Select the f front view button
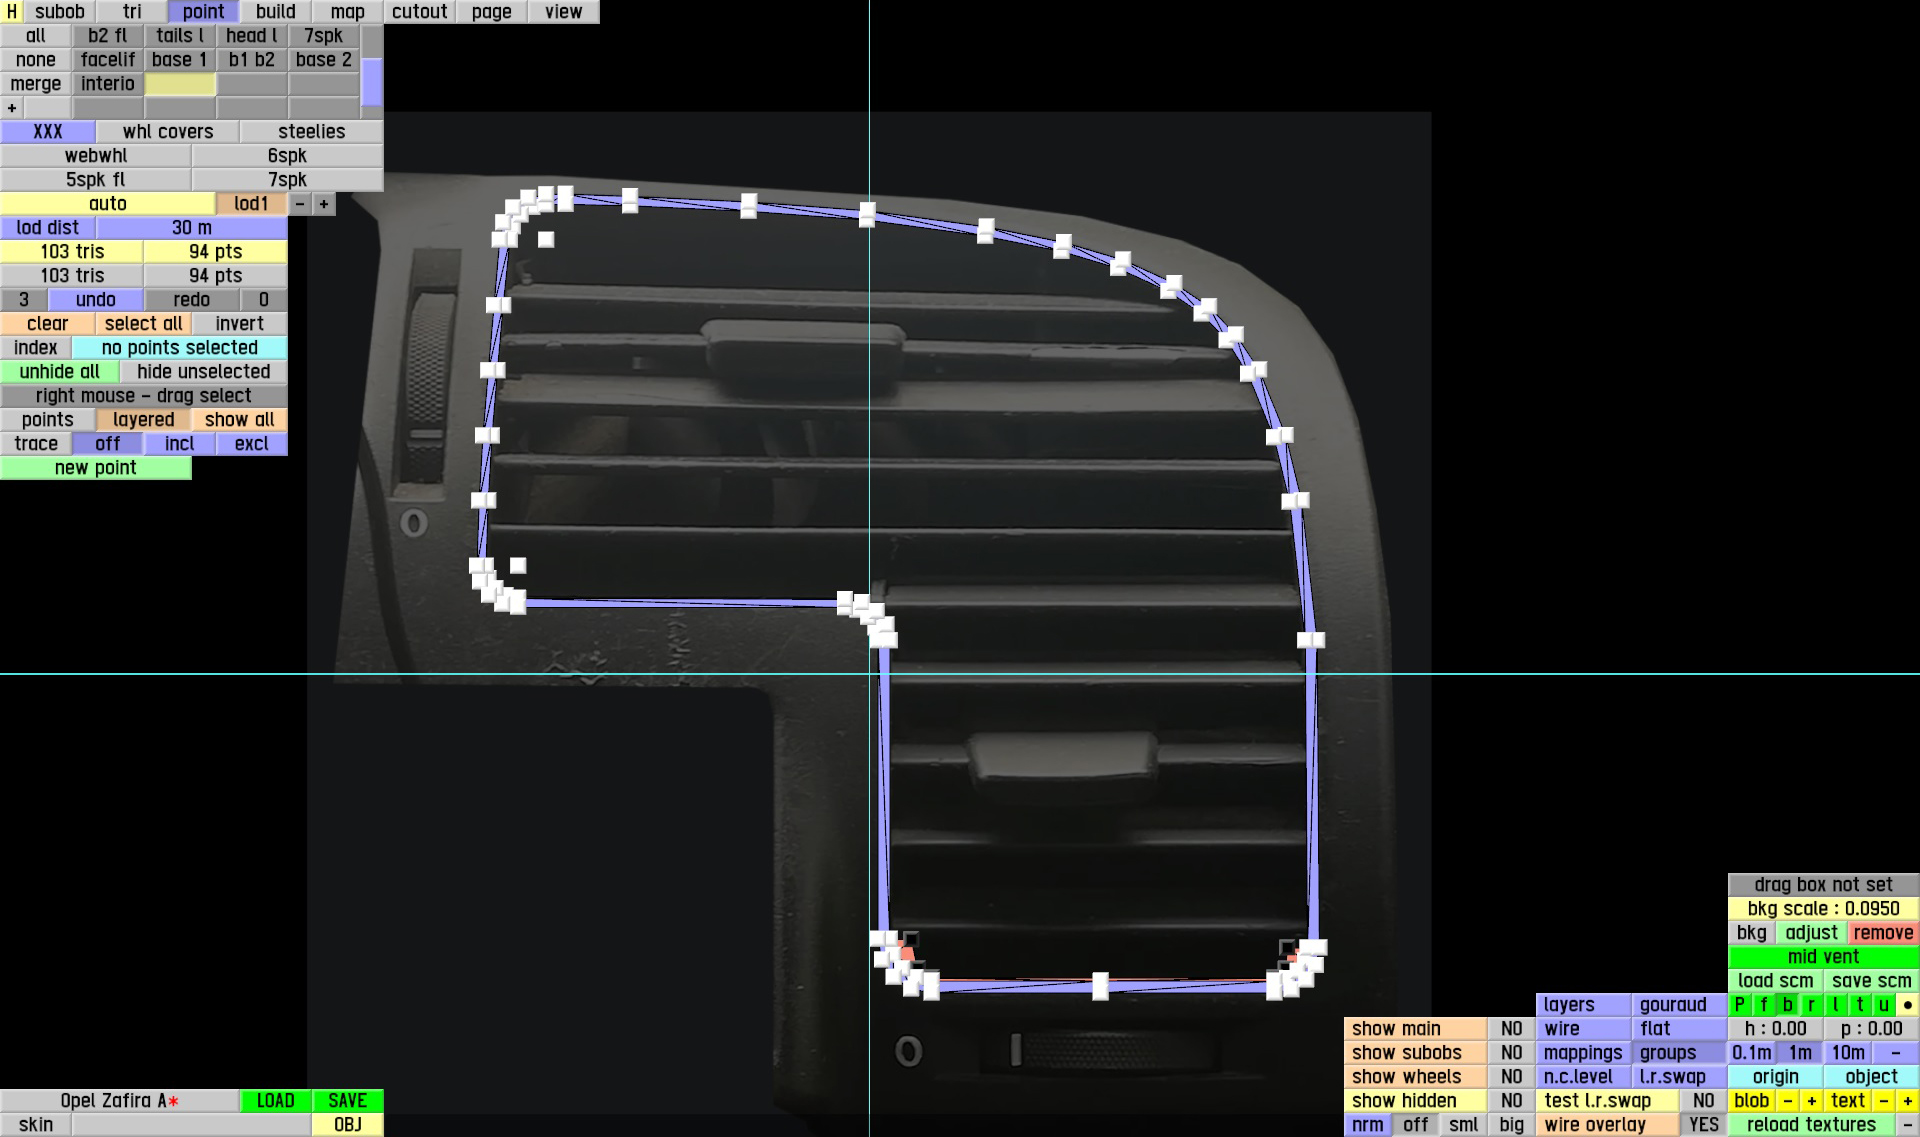 click(x=1763, y=1005)
